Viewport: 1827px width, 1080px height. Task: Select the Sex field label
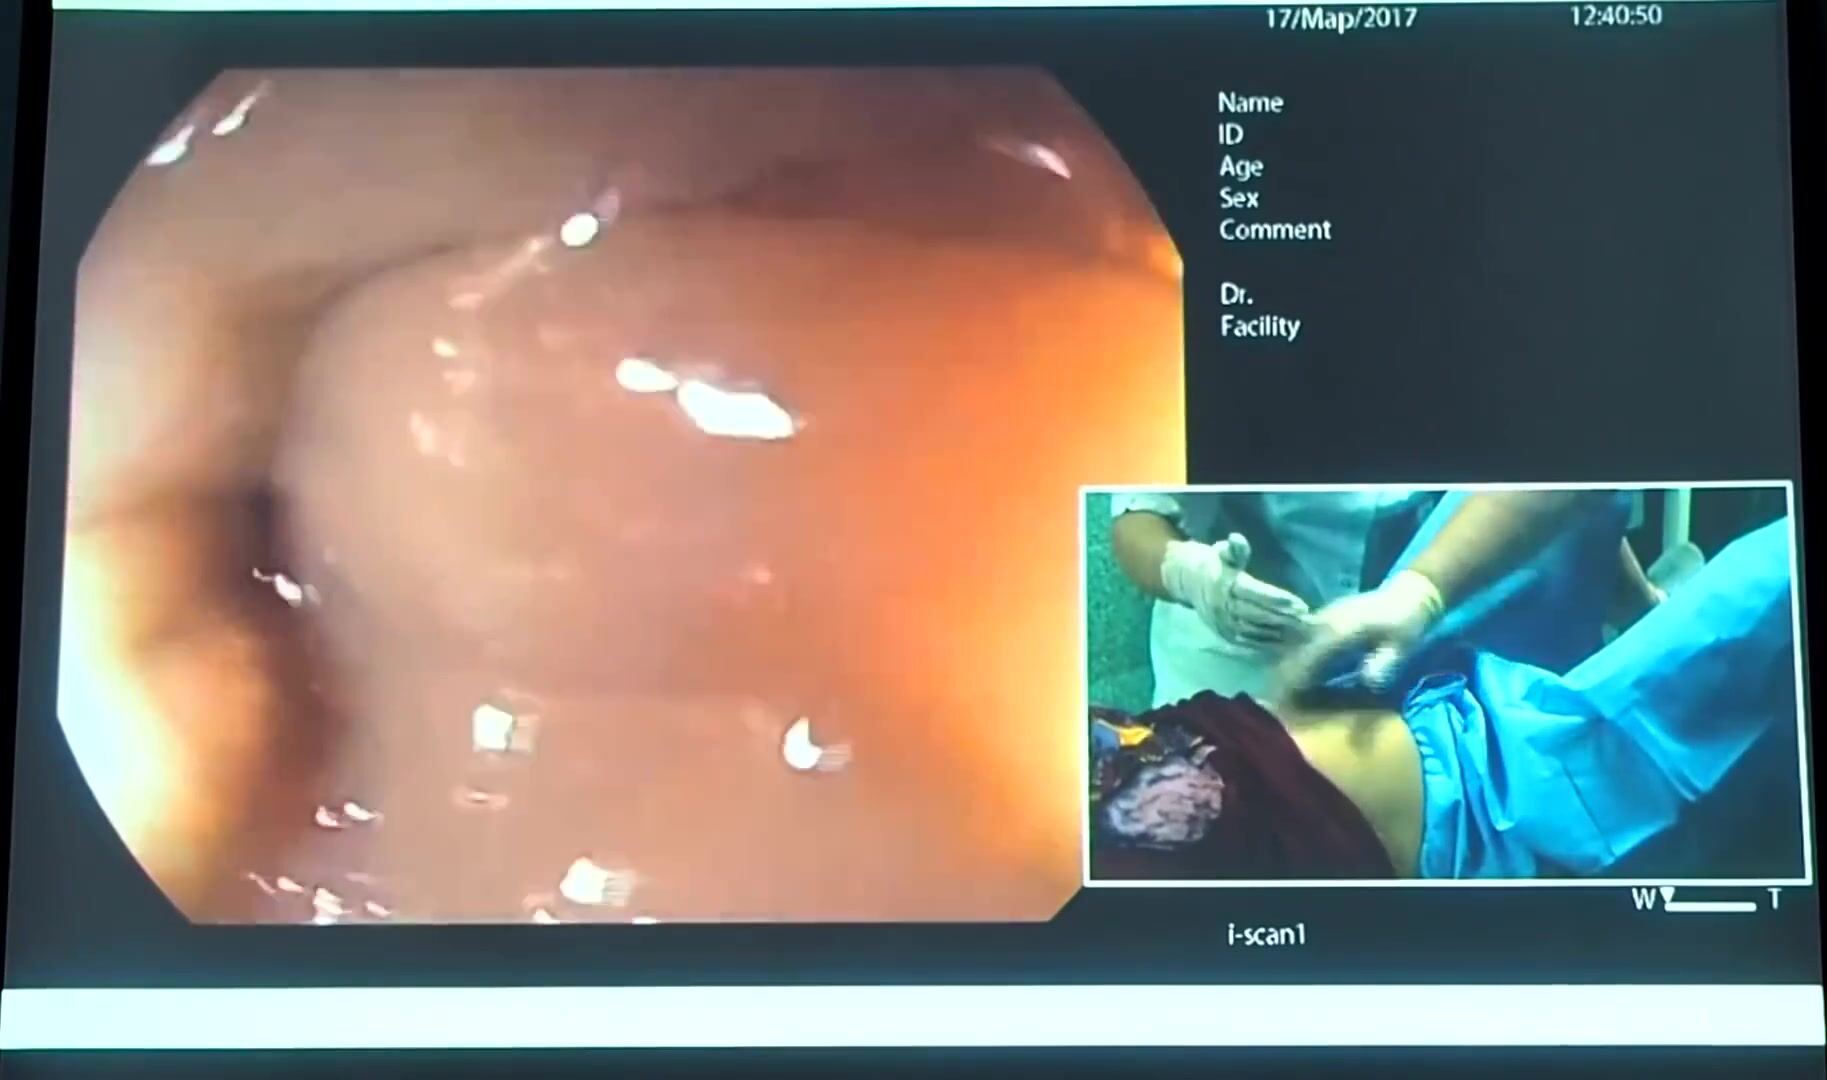pyautogui.click(x=1238, y=198)
